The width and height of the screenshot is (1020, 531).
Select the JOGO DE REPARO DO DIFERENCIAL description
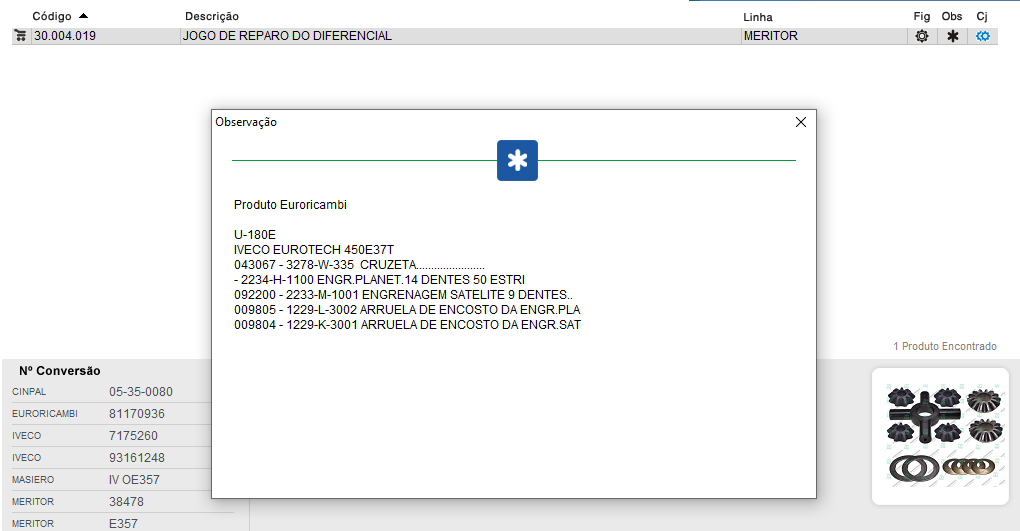pyautogui.click(x=287, y=36)
